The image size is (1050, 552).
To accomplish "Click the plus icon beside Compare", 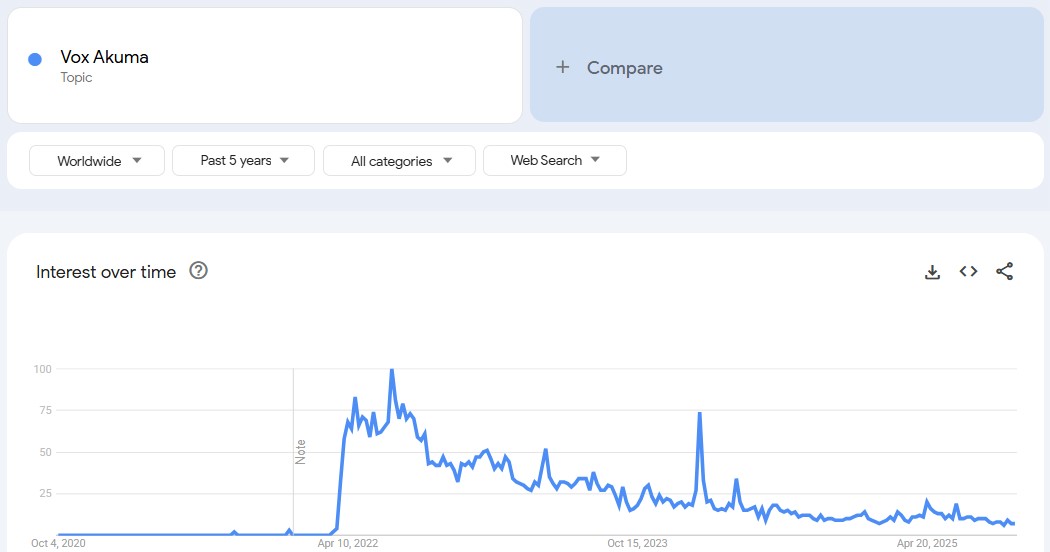I will click(563, 67).
